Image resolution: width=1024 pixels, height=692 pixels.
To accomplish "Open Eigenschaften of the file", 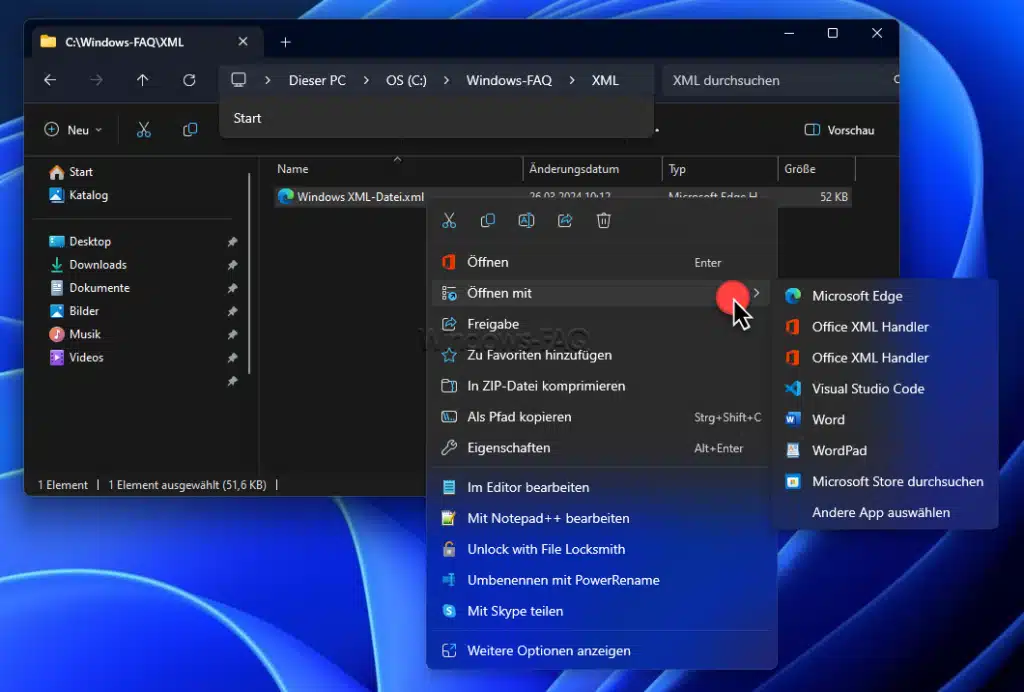I will [601, 448].
